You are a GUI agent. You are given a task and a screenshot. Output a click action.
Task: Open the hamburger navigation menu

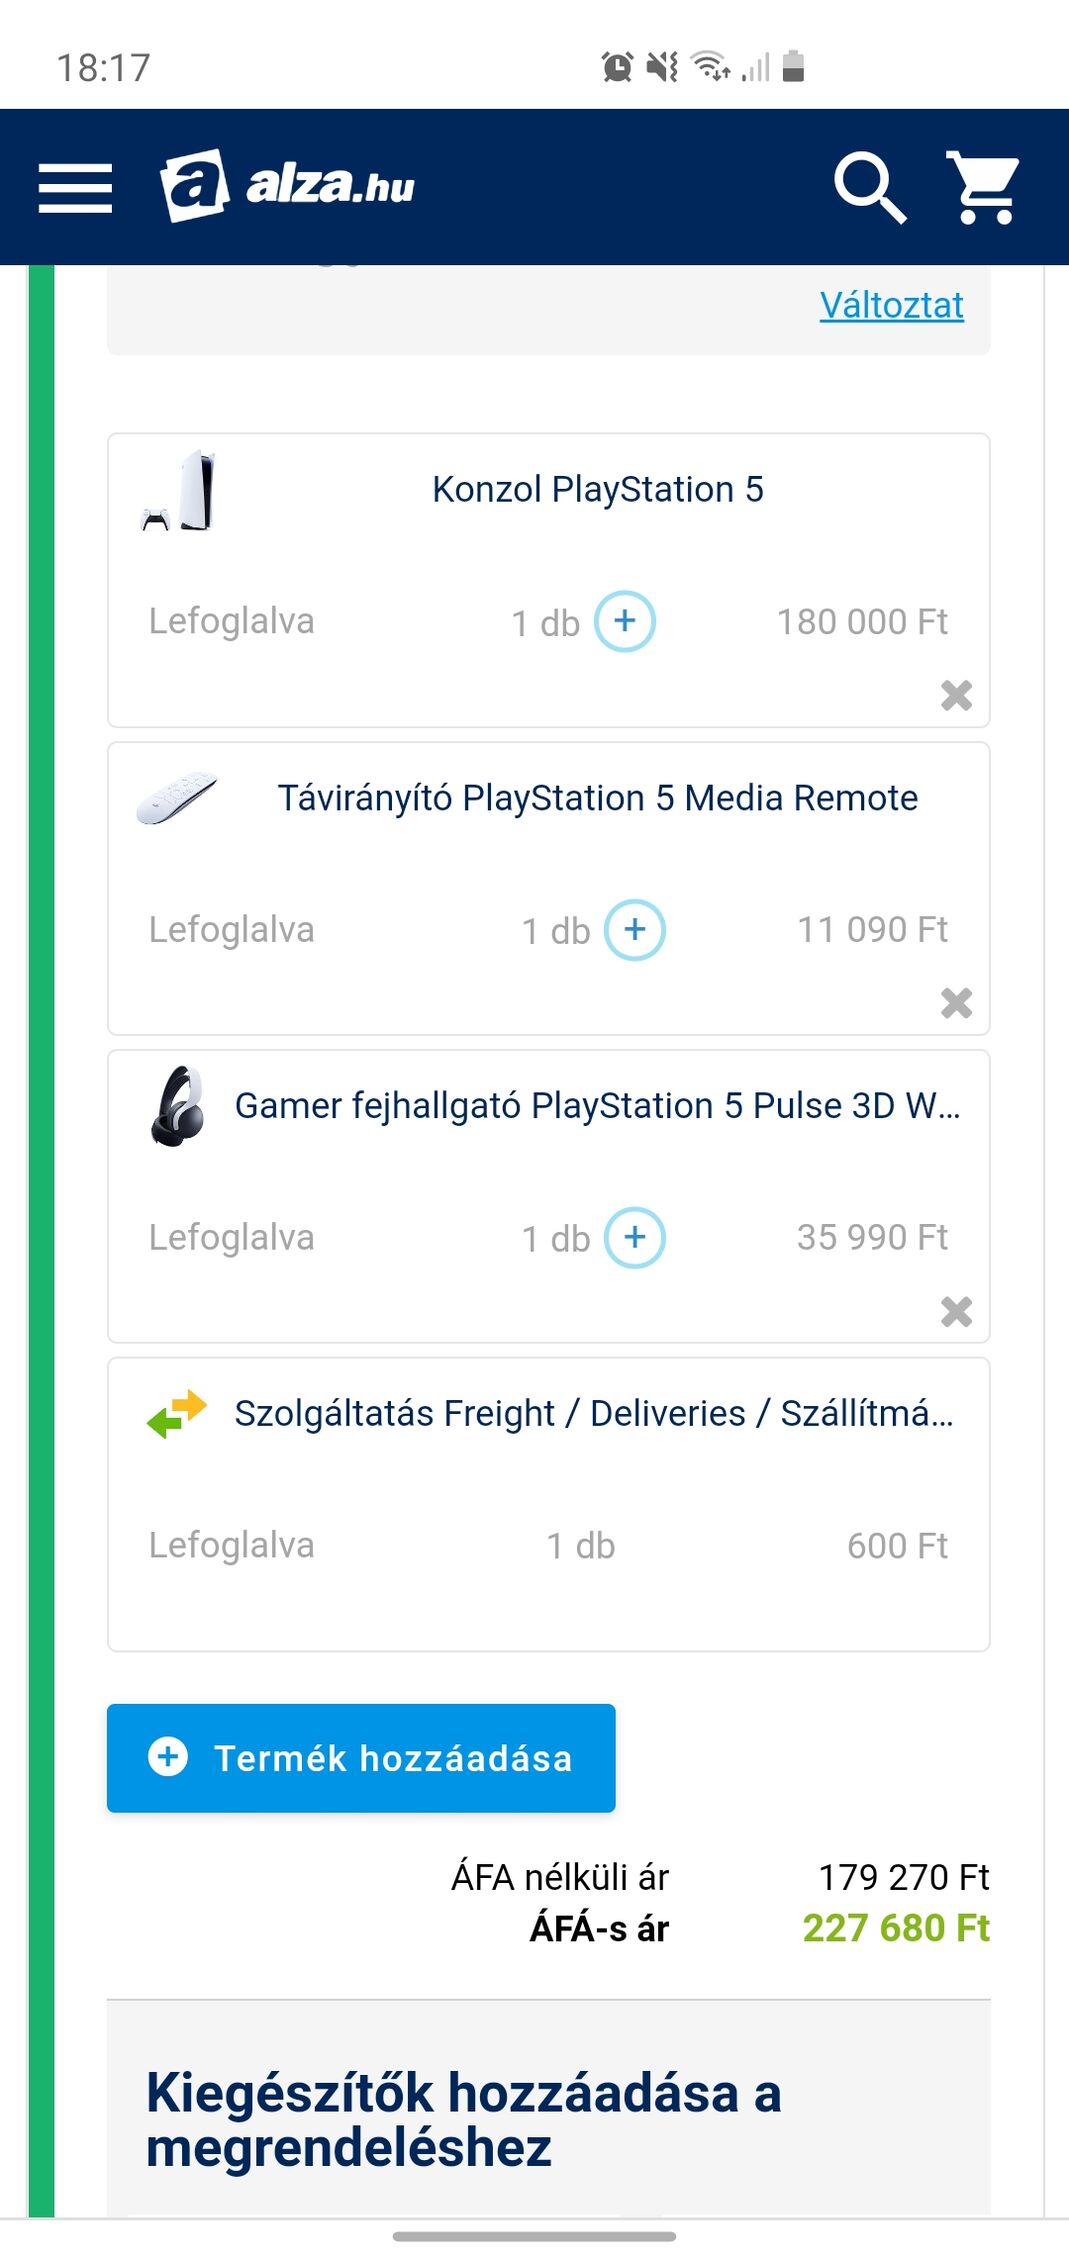(x=75, y=188)
